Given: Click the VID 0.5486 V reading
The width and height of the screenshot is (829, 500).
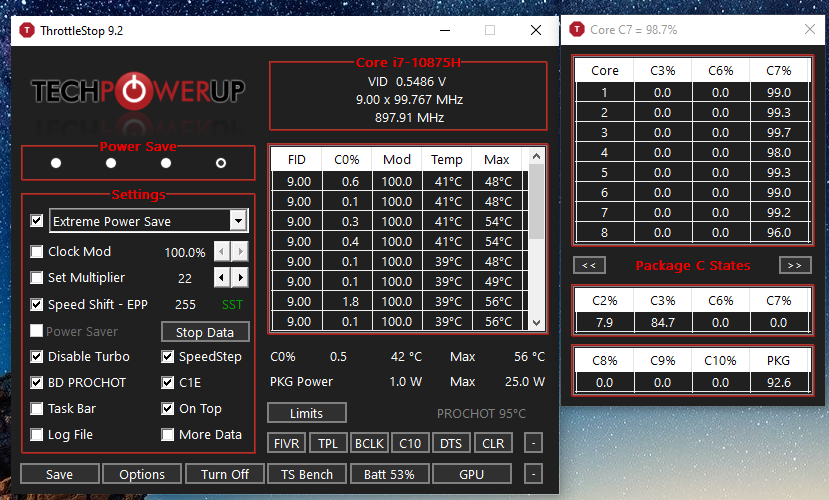Looking at the screenshot, I should [407, 81].
